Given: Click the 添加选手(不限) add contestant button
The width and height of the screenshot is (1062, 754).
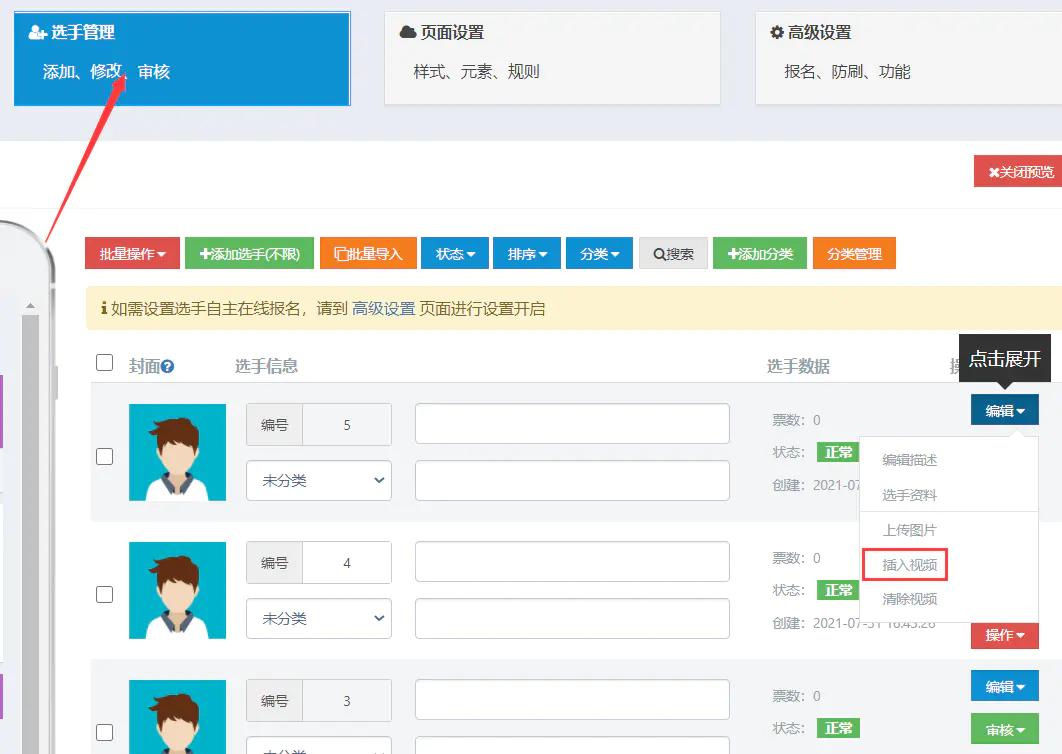Looking at the screenshot, I should point(248,253).
